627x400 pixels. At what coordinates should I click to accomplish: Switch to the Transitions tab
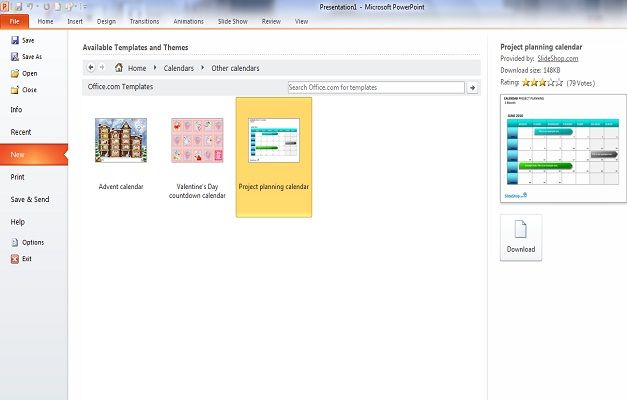(144, 22)
